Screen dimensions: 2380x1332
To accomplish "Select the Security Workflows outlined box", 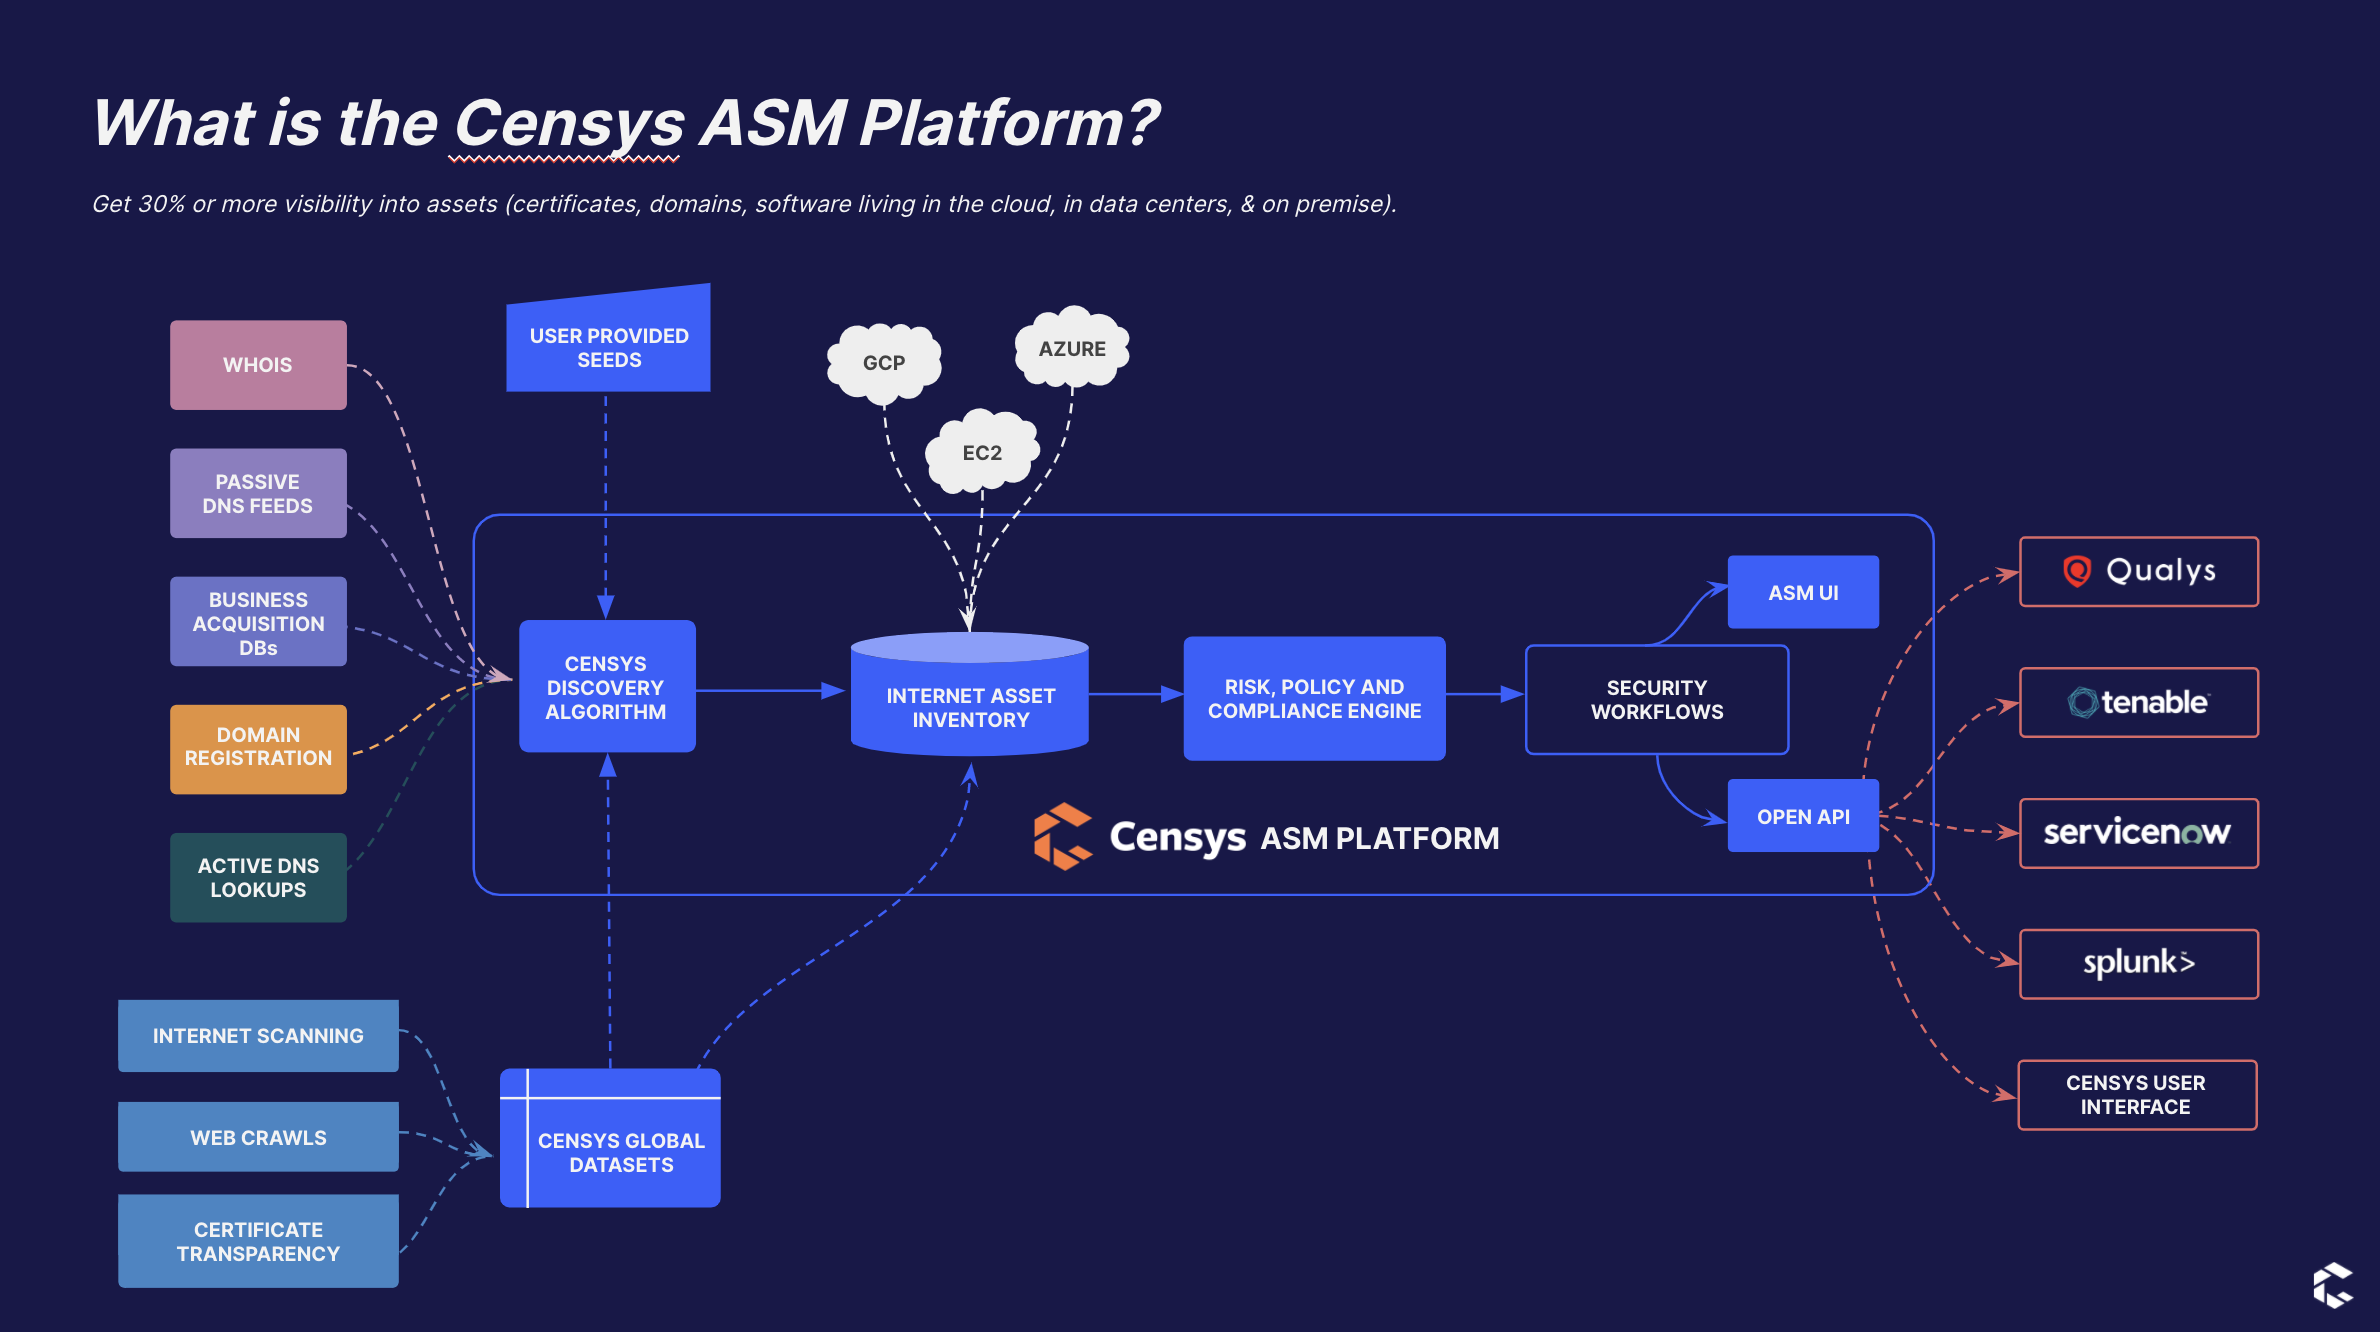I will pos(1656,700).
